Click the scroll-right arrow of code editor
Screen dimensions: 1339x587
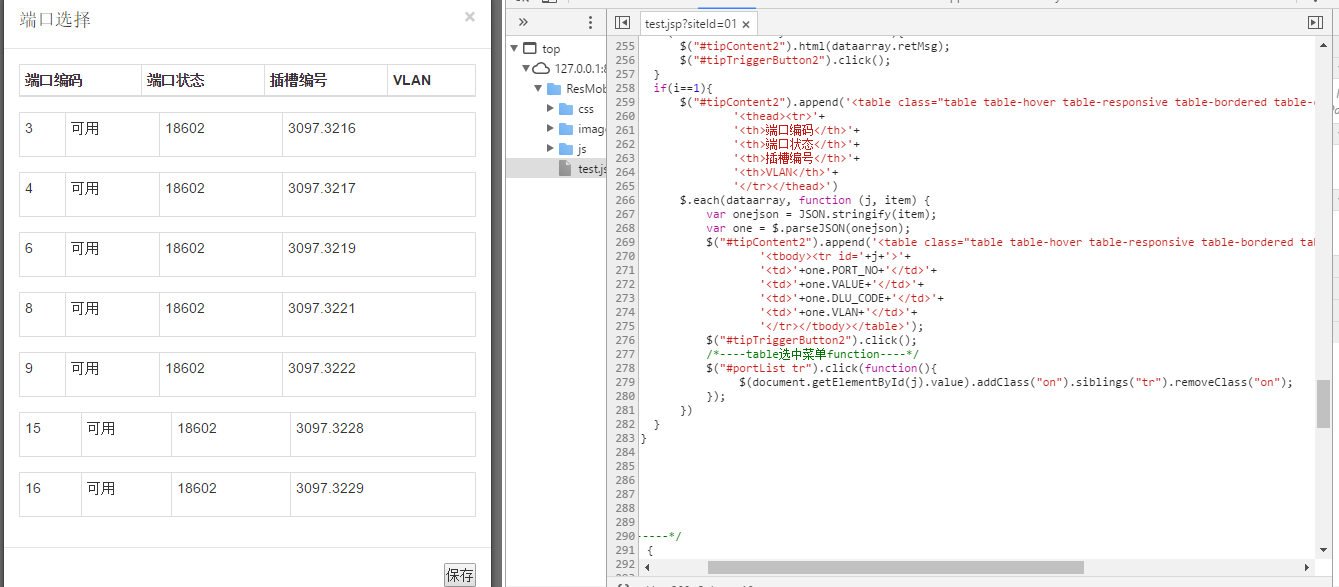coord(1308,567)
